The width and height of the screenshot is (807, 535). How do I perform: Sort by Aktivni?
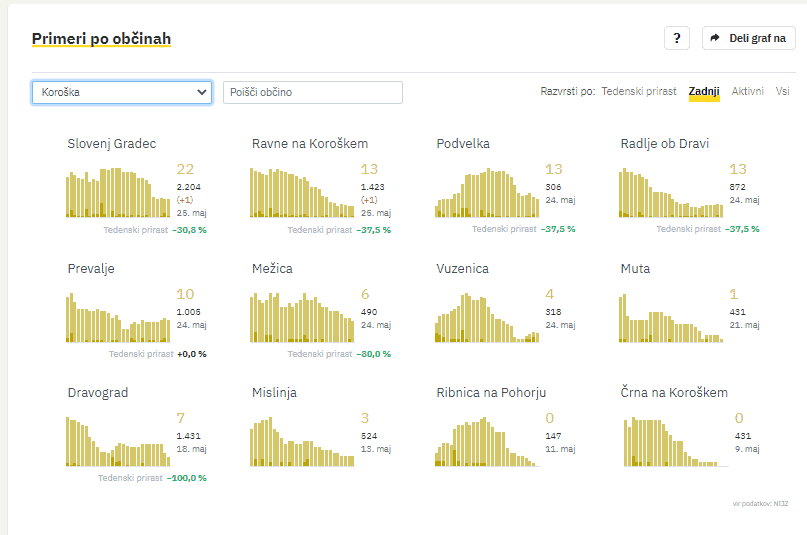748,92
